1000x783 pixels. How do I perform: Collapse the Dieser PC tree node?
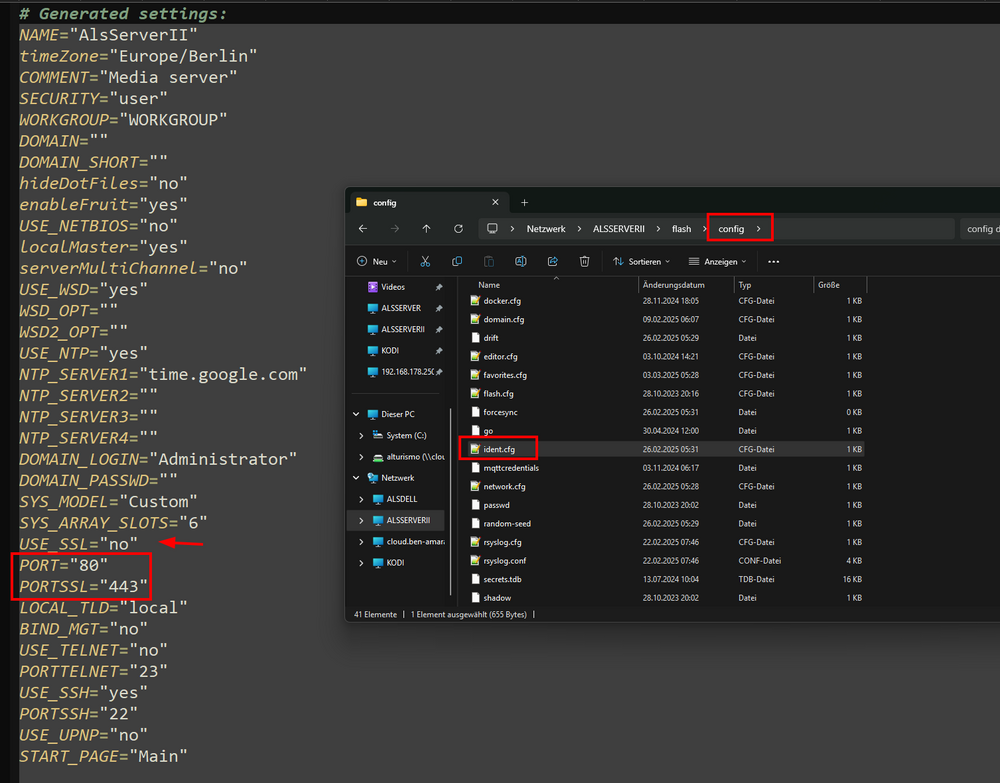click(356, 414)
